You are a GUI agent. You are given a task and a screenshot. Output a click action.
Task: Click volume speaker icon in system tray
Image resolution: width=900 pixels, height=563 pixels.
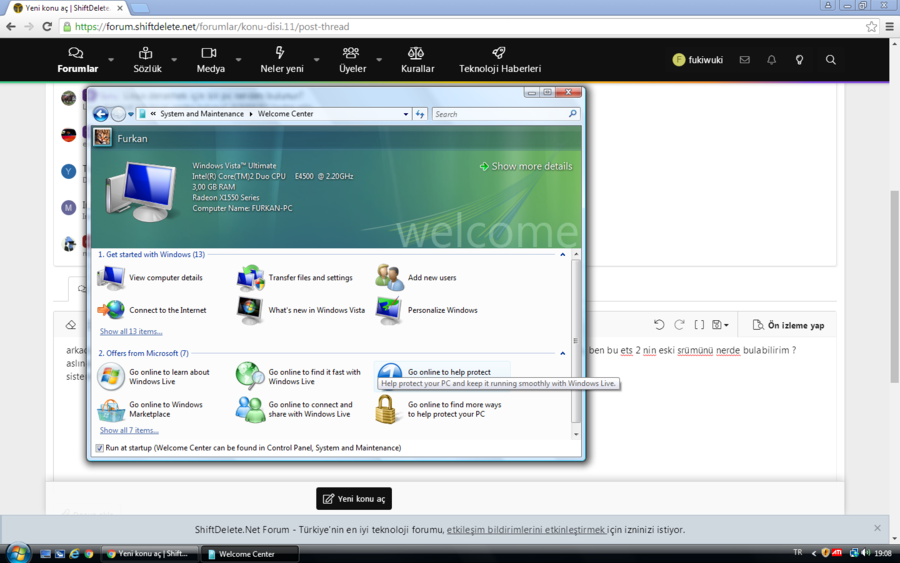[x=866, y=553]
